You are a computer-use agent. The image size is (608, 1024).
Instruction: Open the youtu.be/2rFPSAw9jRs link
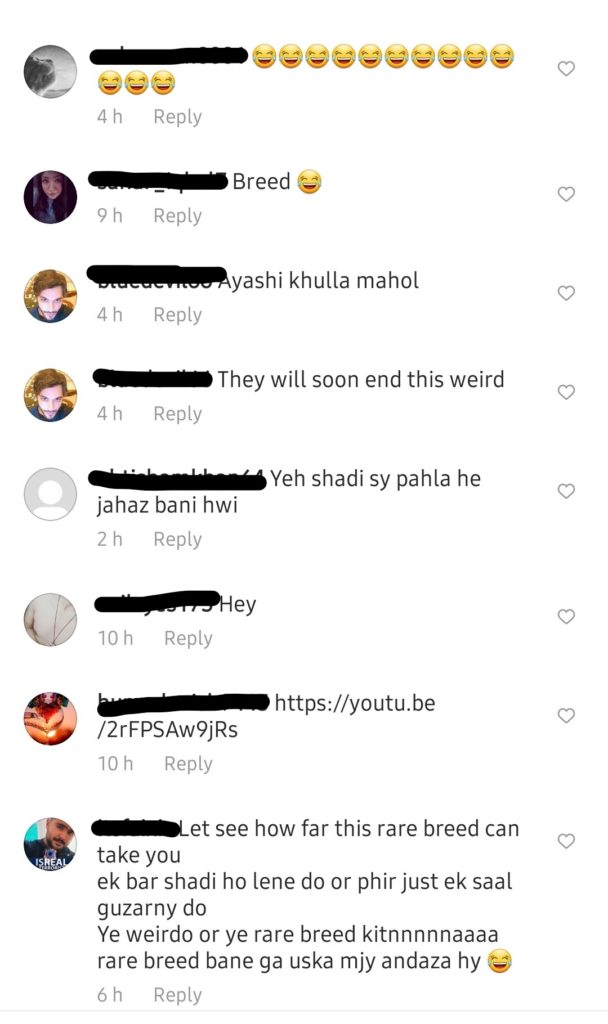pos(266,716)
